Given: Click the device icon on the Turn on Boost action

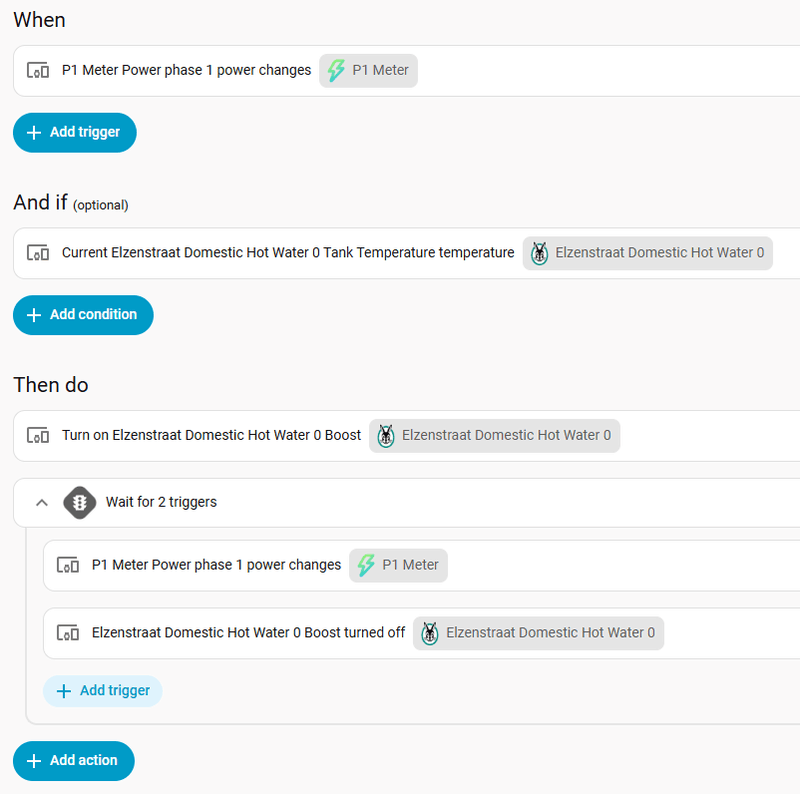Looking at the screenshot, I should tap(38, 435).
